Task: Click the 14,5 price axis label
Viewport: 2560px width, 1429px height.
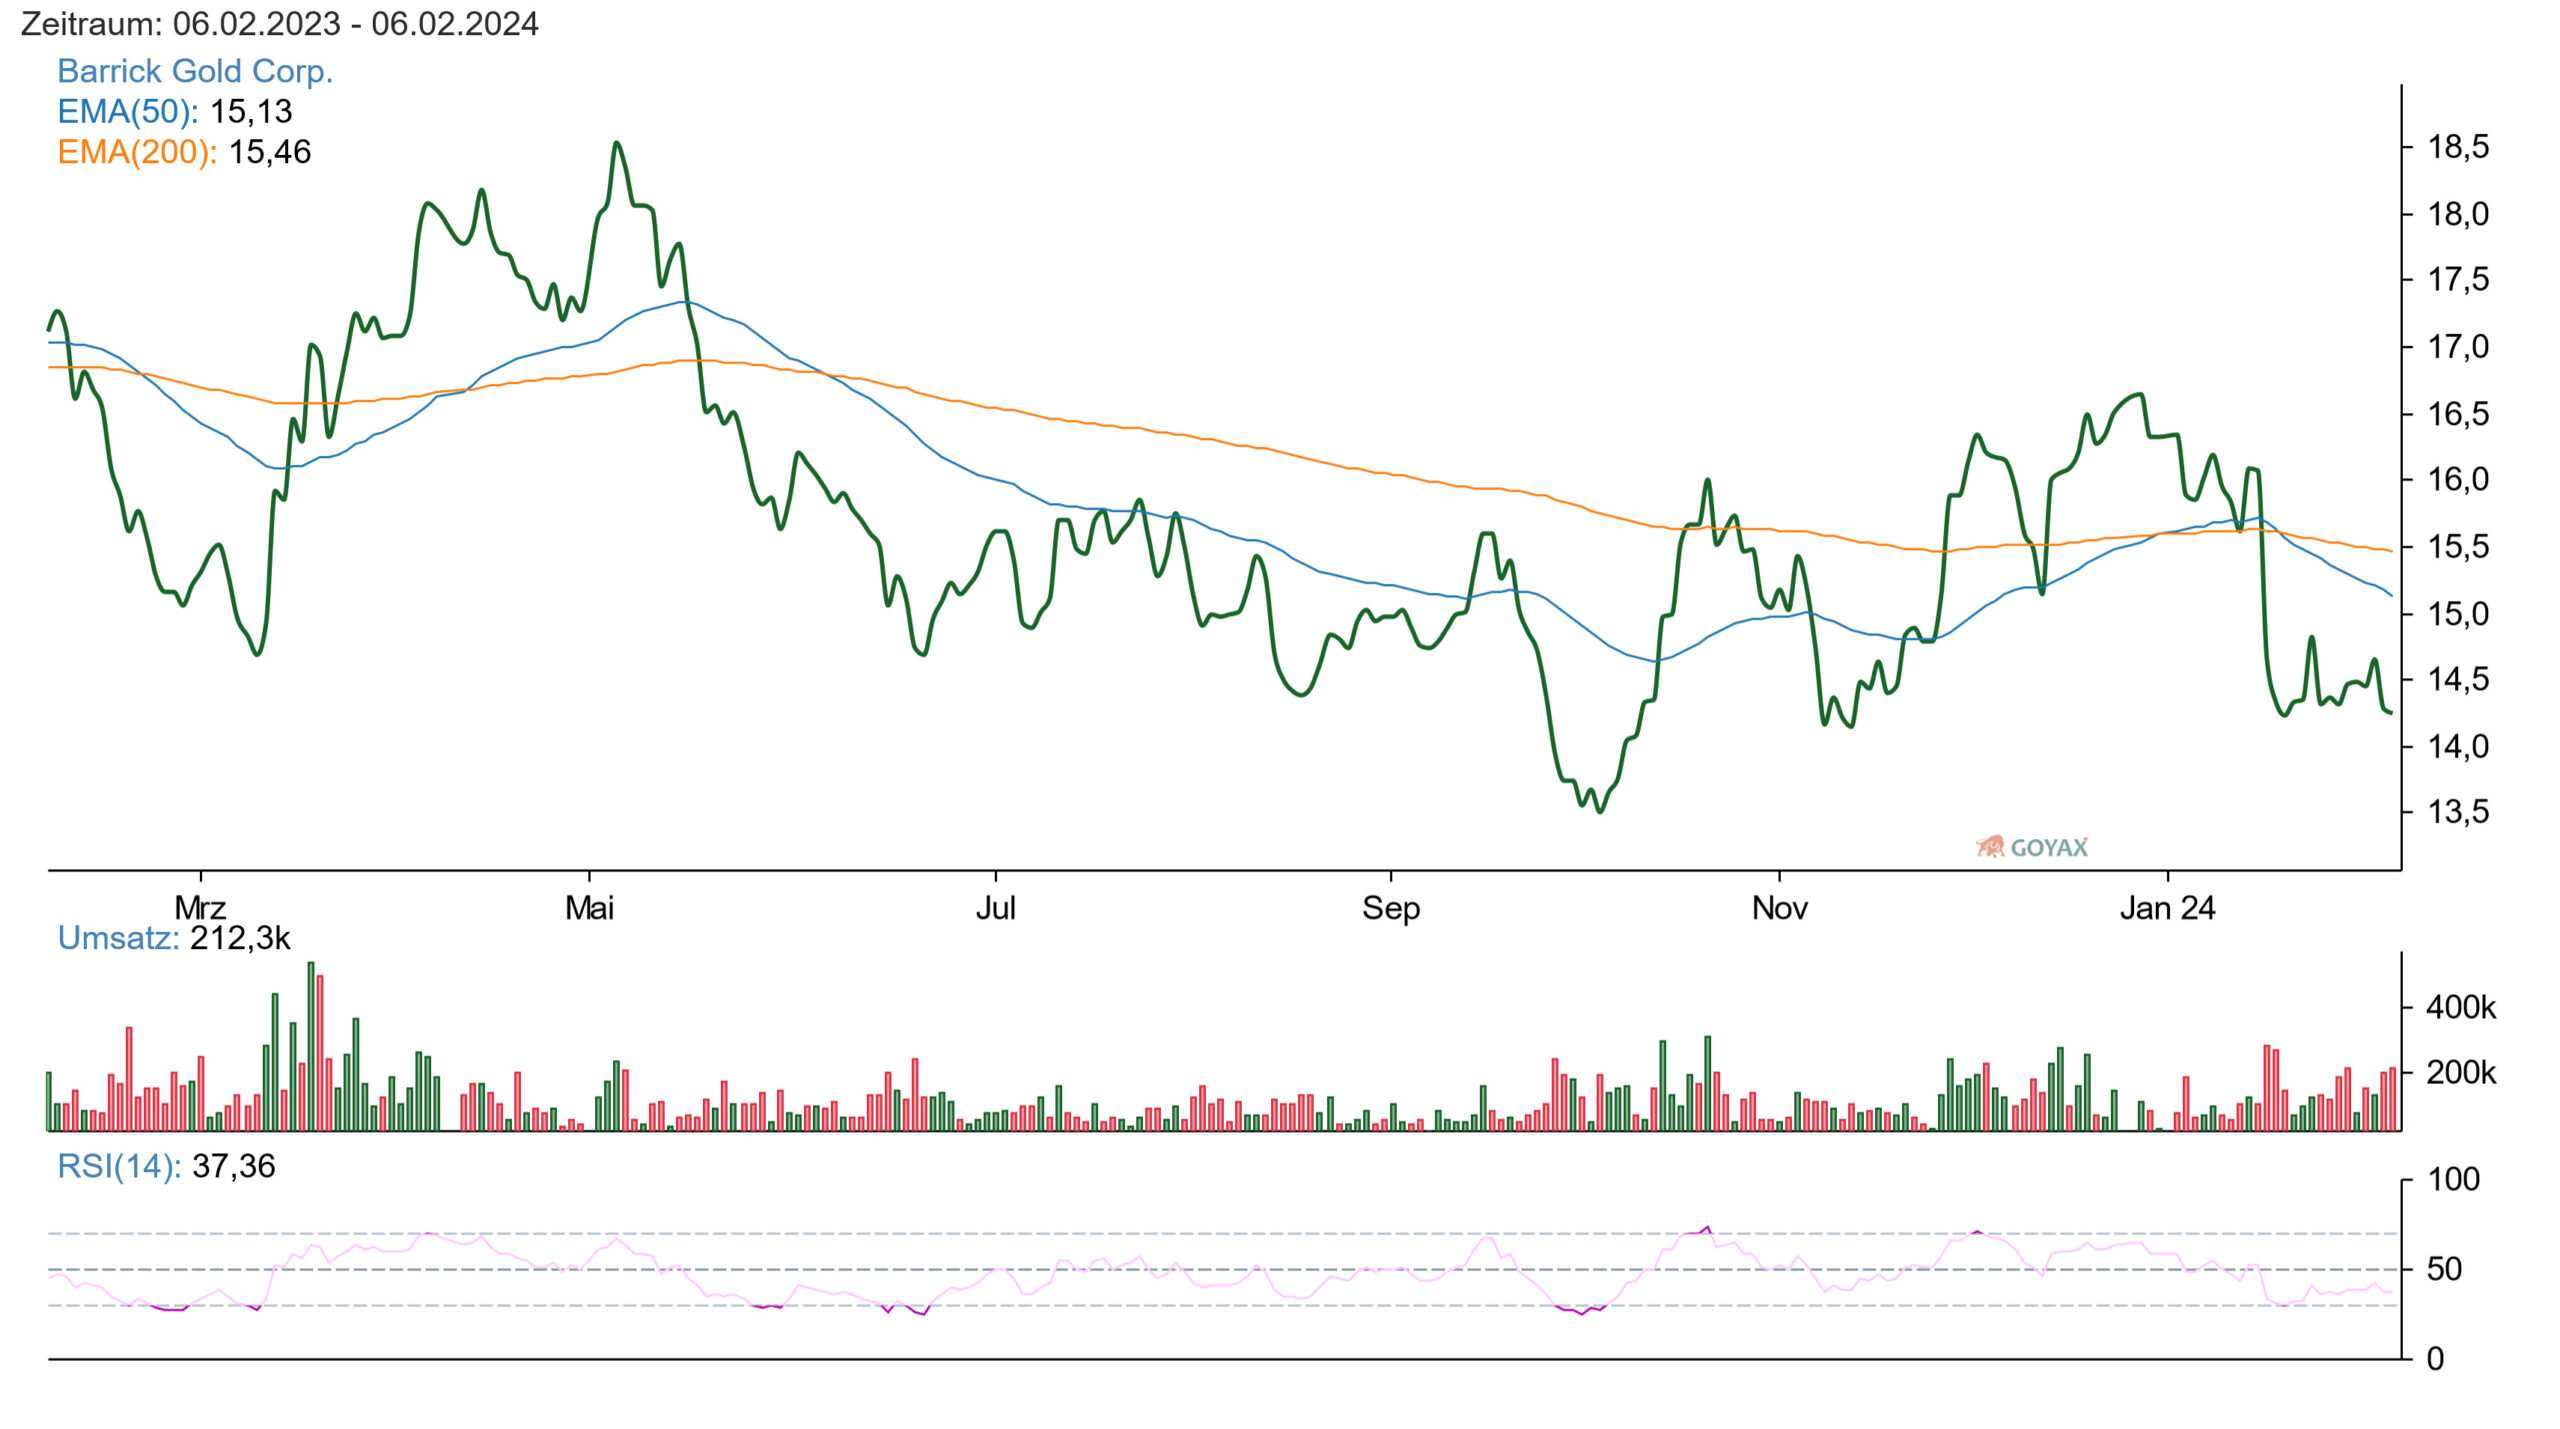Action: 2459,680
